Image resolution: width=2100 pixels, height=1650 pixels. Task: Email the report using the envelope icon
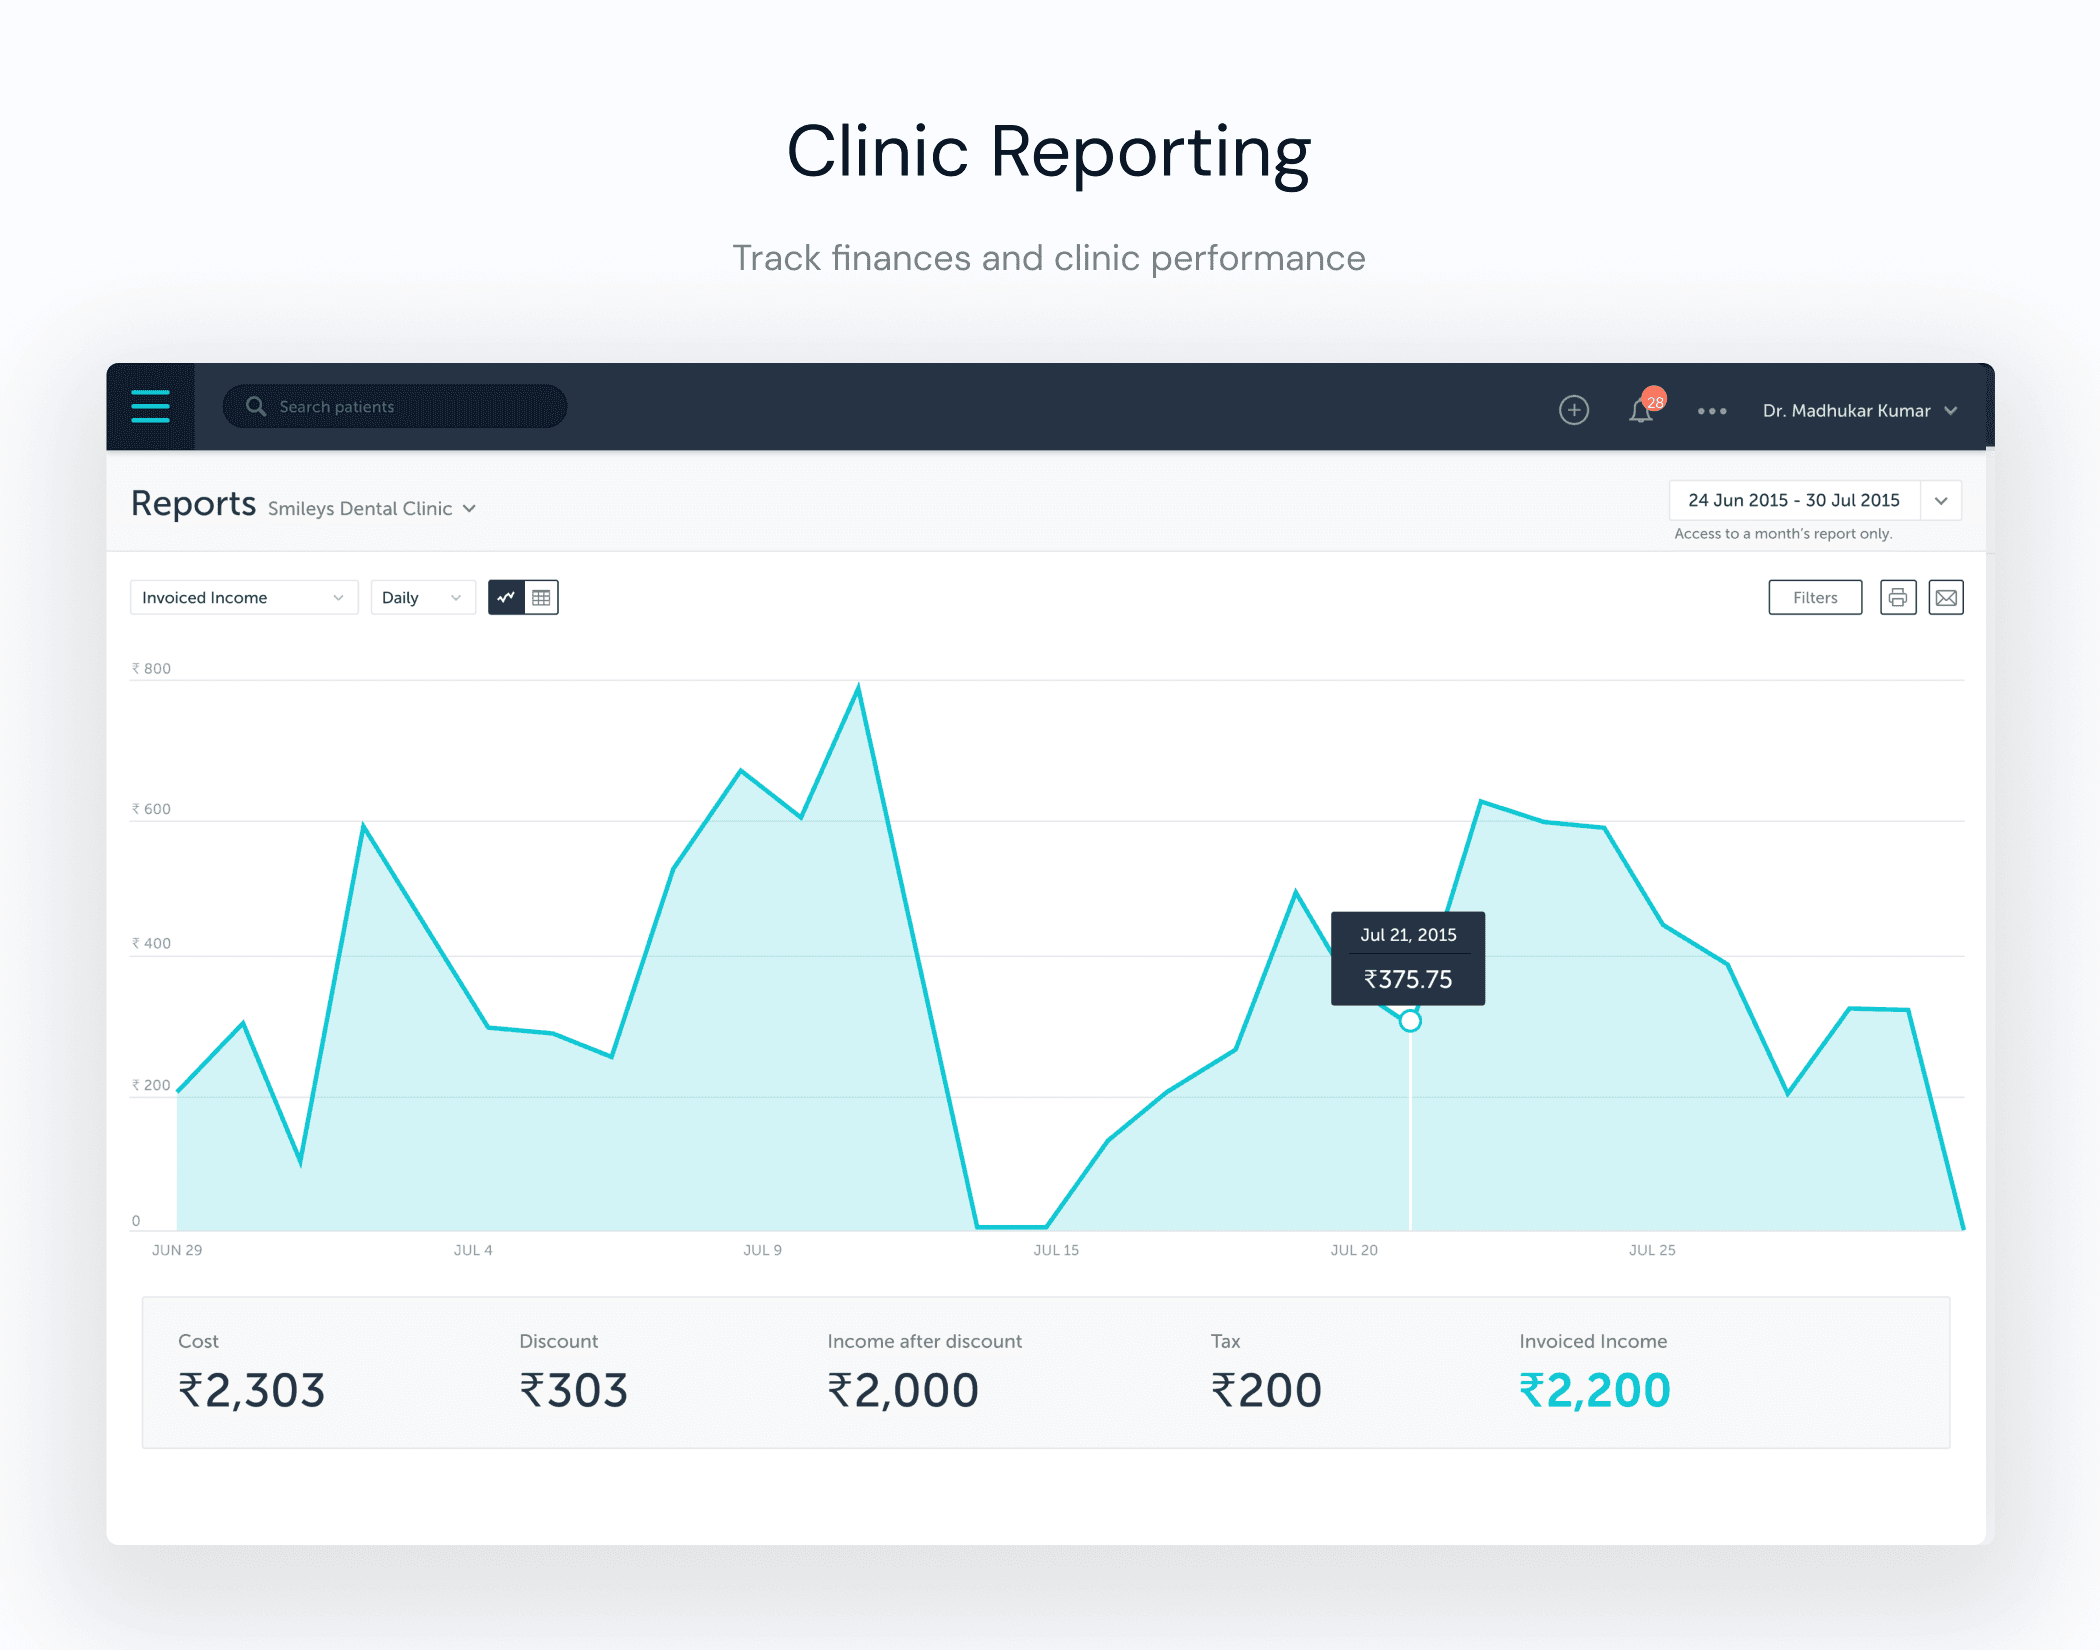click(1946, 597)
